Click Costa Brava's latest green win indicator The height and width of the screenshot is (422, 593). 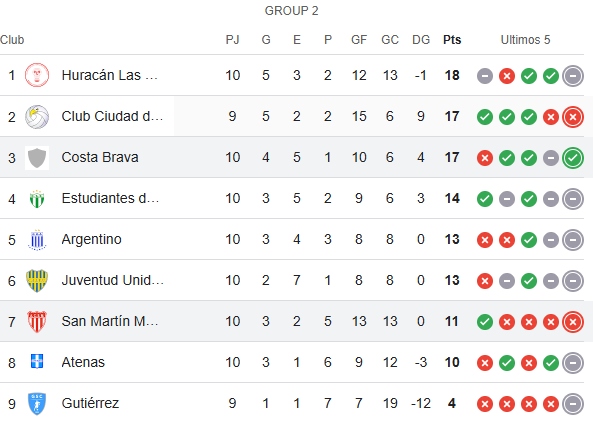[x=573, y=158]
